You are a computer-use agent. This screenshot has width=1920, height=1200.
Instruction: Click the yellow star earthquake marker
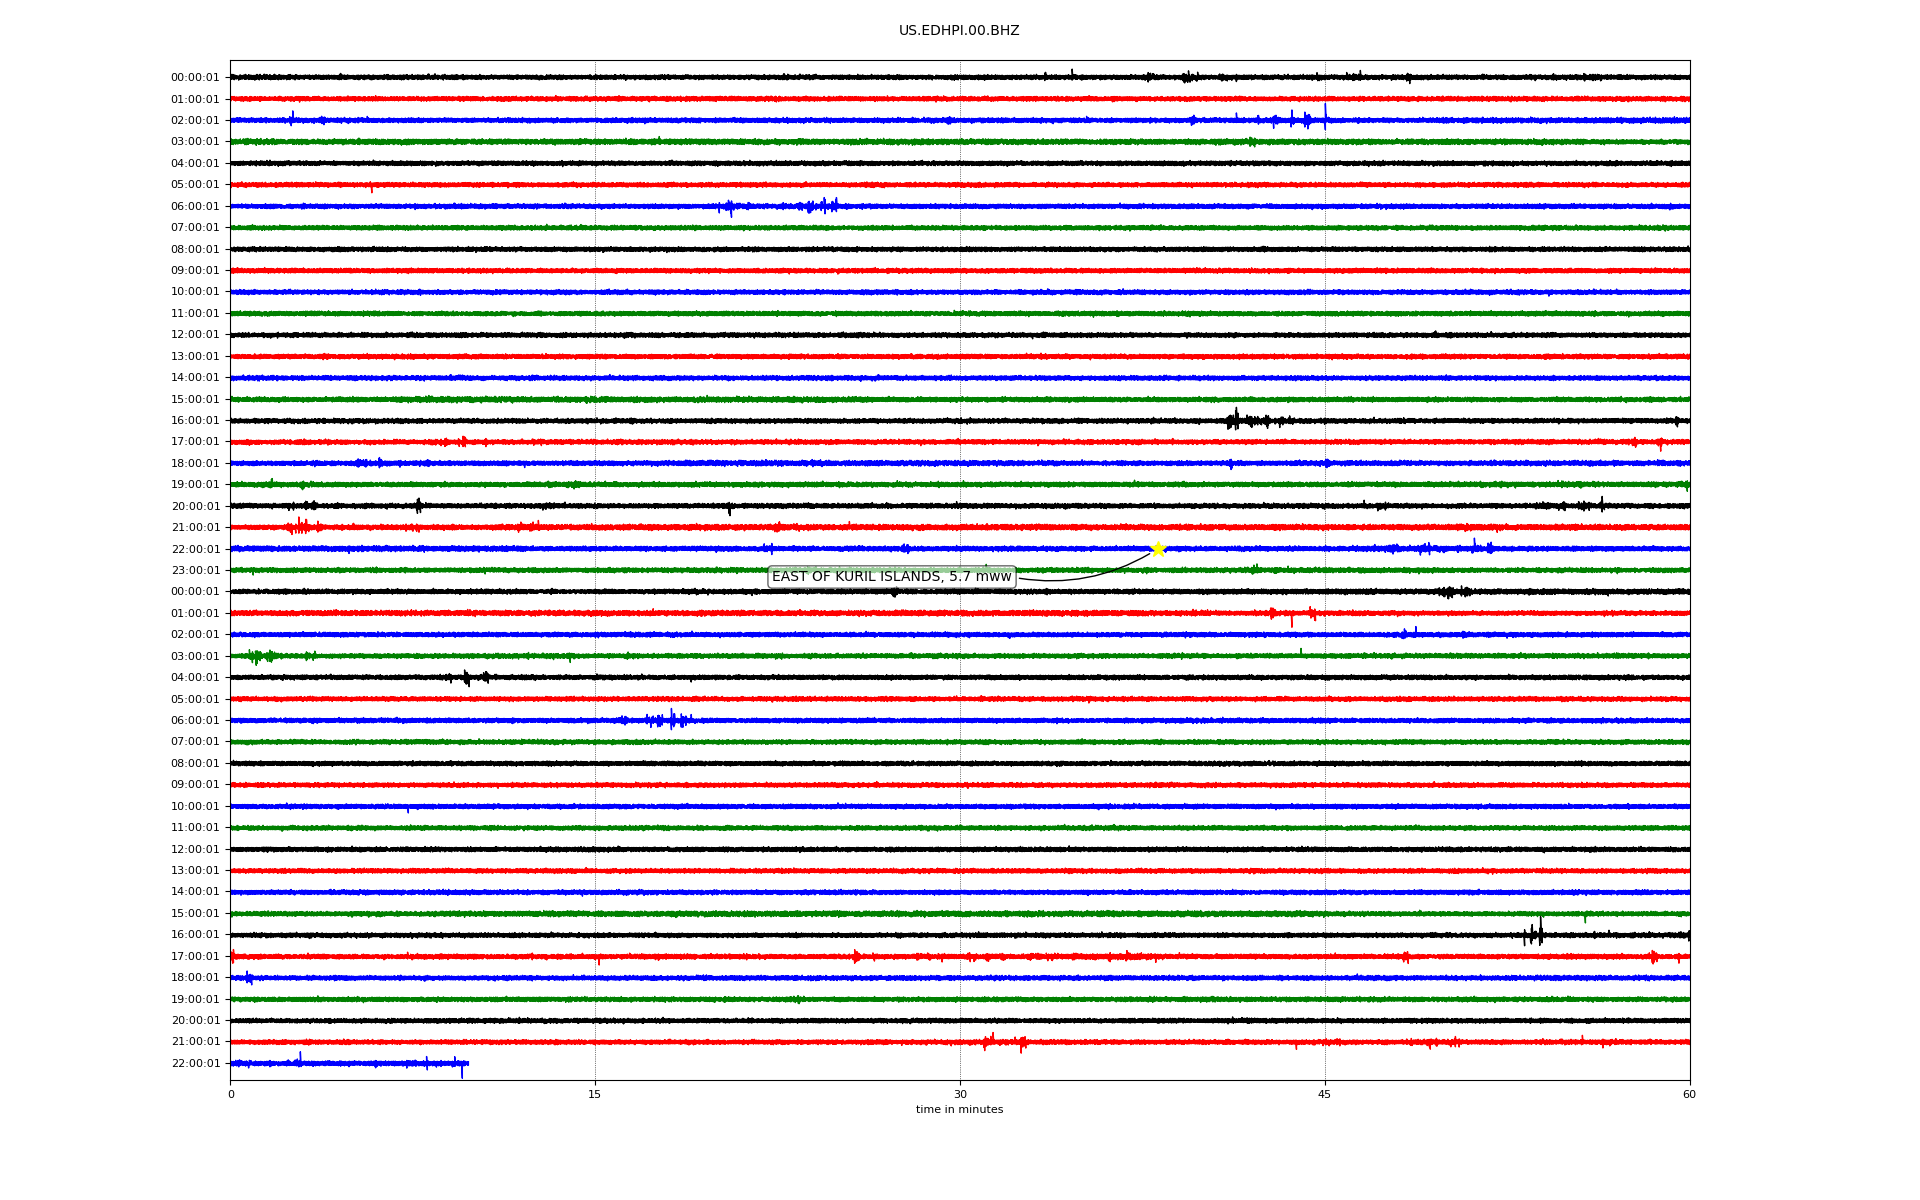pyautogui.click(x=1158, y=549)
